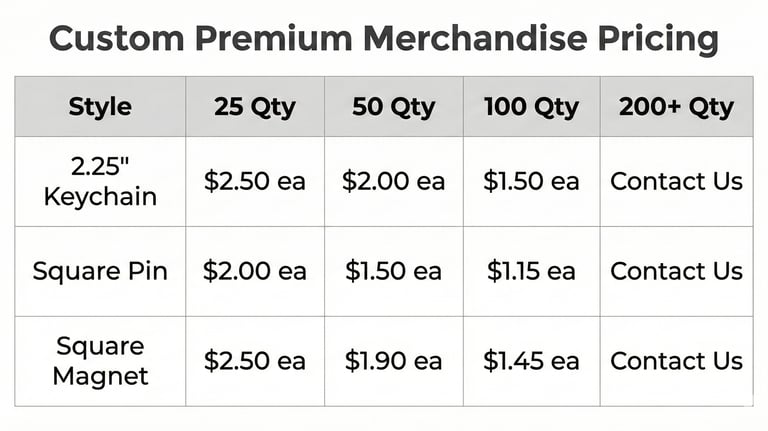The width and height of the screenshot is (768, 431).
Task: Click Square Pin 50 Qty price $1.50
Action: (393, 271)
